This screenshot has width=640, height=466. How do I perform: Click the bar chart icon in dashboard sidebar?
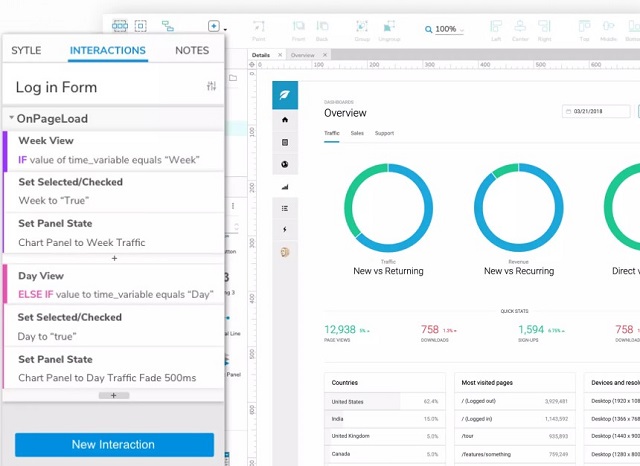pos(285,186)
